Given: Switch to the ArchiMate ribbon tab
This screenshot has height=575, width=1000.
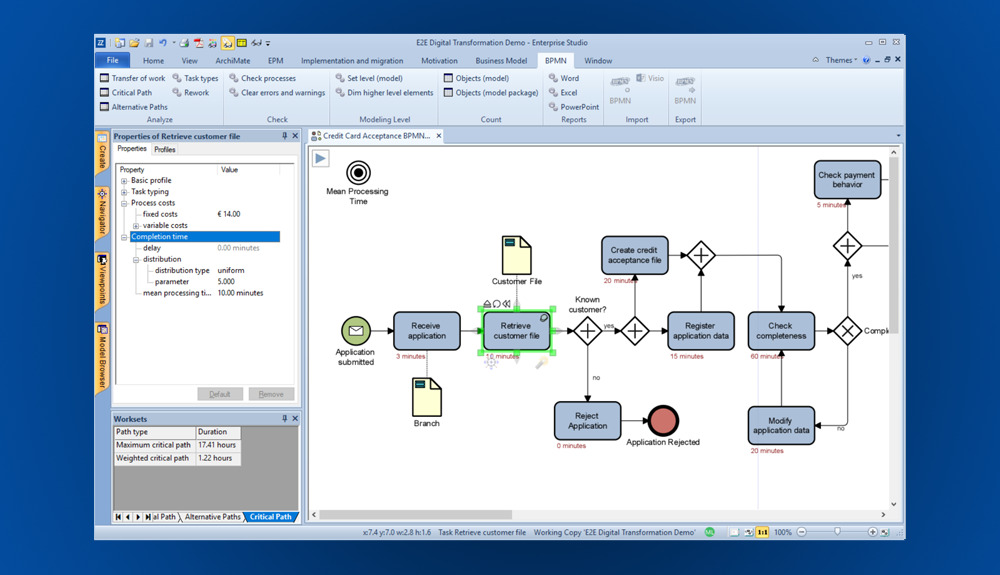Looking at the screenshot, I should click(233, 61).
